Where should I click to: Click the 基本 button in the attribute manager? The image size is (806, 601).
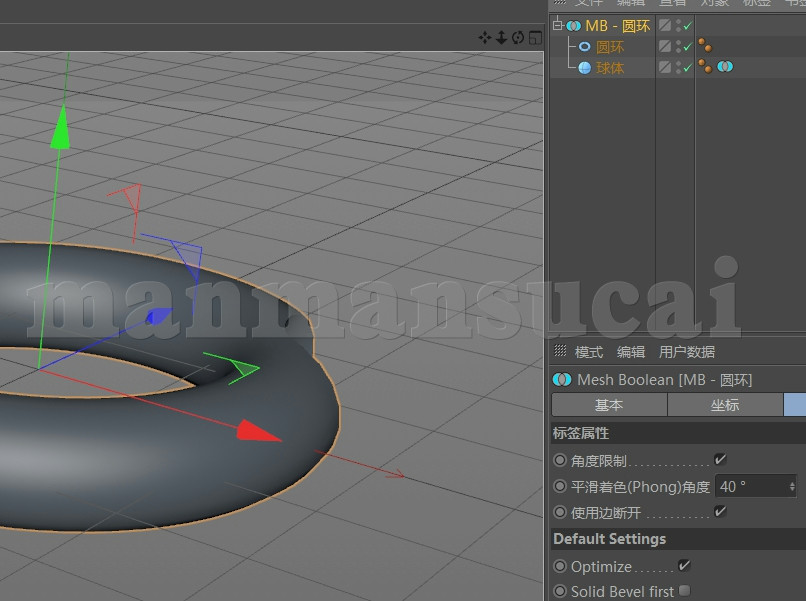[609, 405]
